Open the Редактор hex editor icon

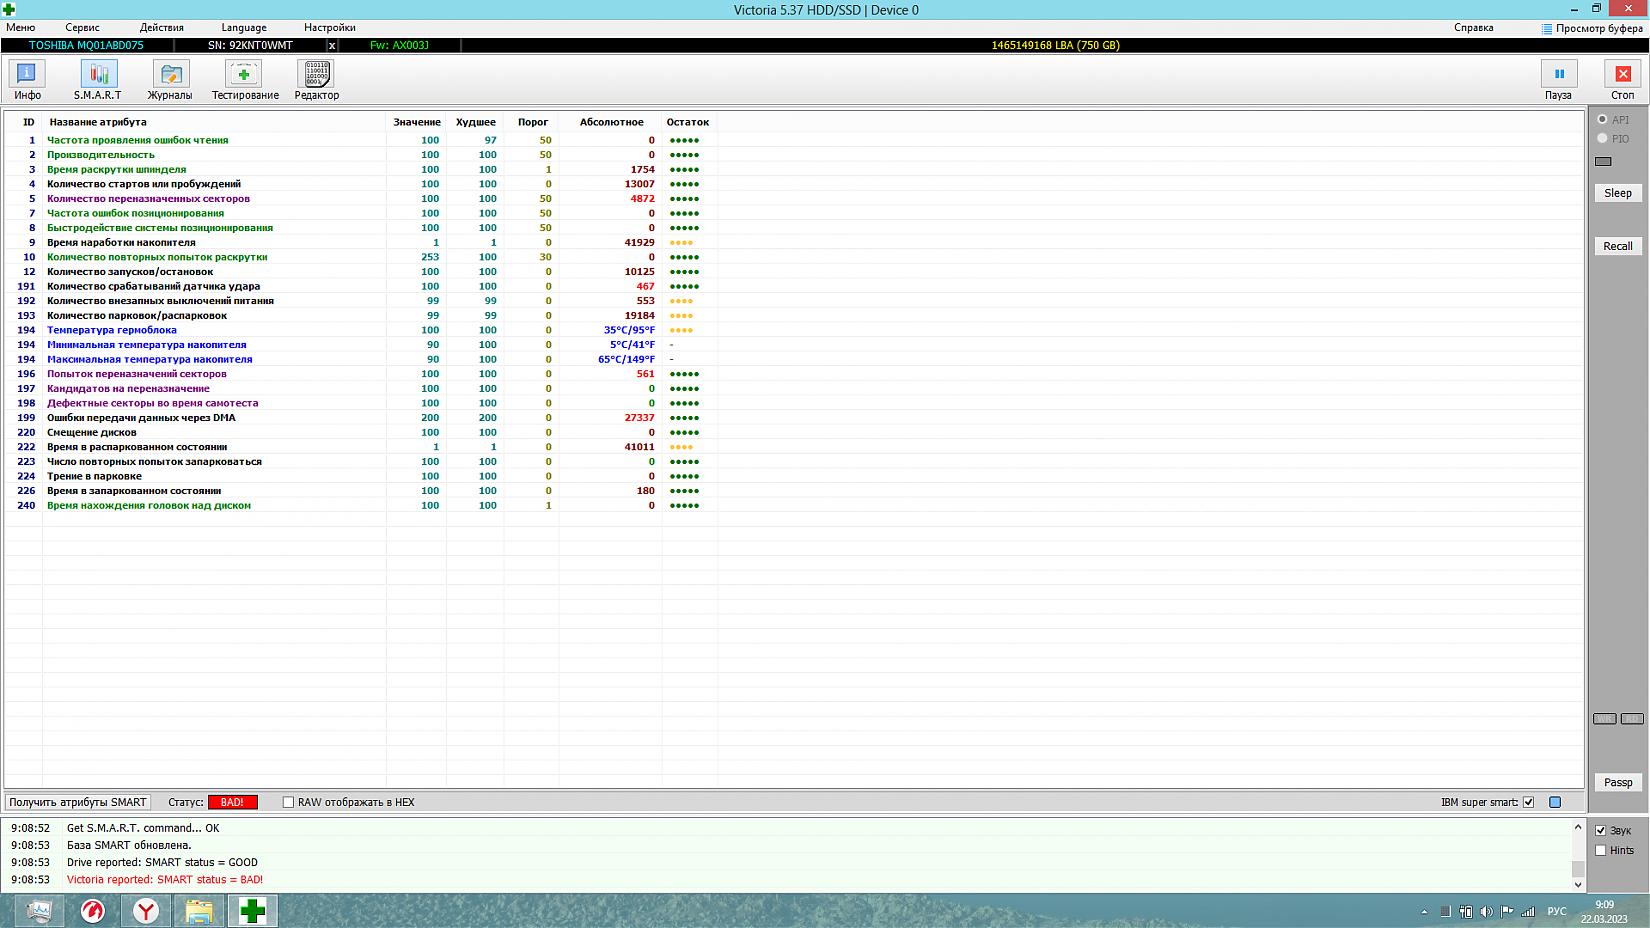tap(316, 74)
